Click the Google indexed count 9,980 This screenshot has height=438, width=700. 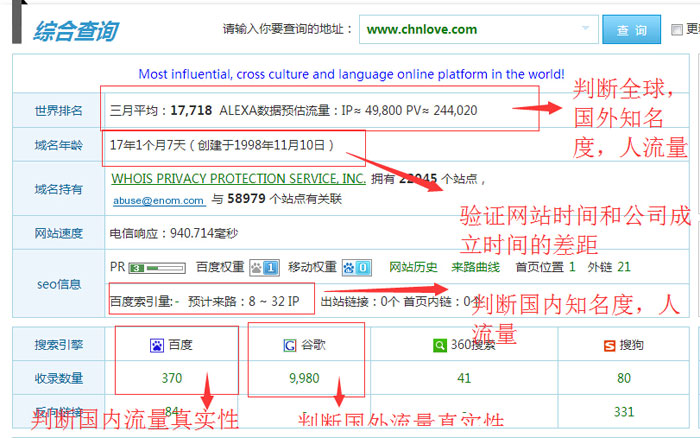[304, 378]
